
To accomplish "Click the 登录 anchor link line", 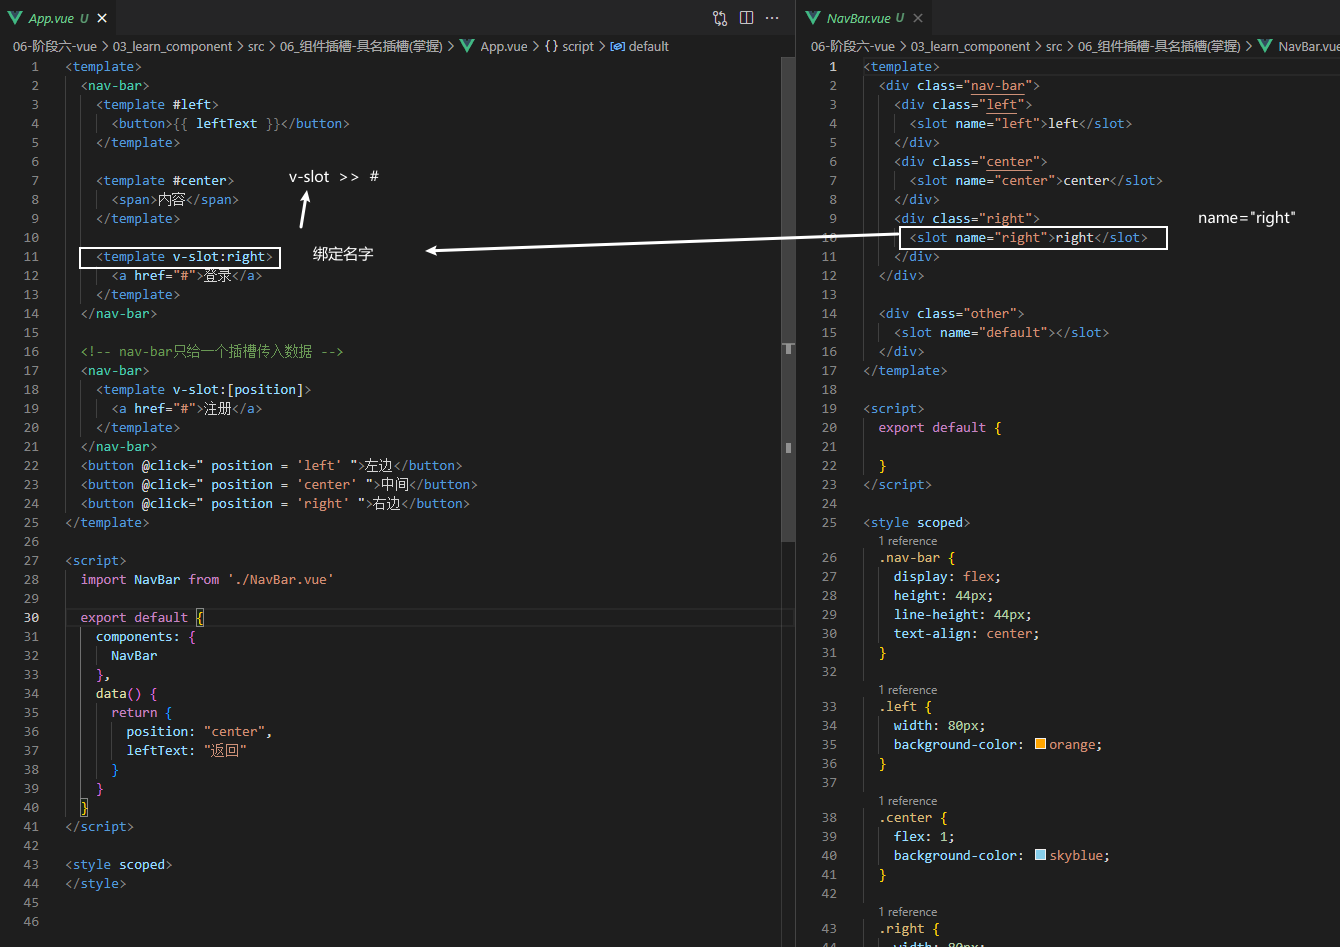I will pos(186,275).
